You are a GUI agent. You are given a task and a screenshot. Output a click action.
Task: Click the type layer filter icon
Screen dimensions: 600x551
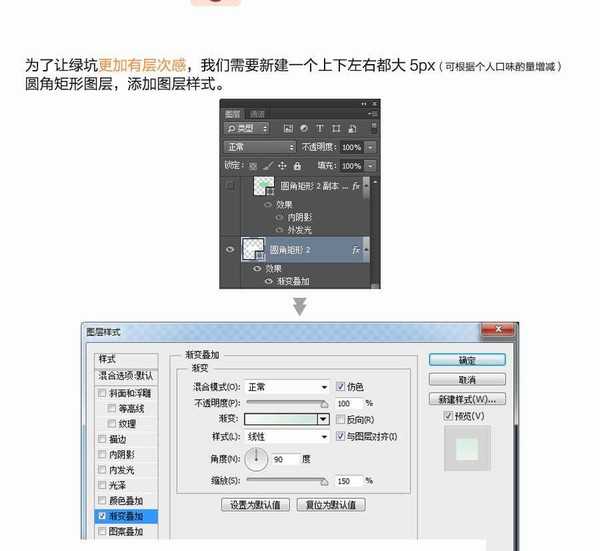[x=320, y=129]
